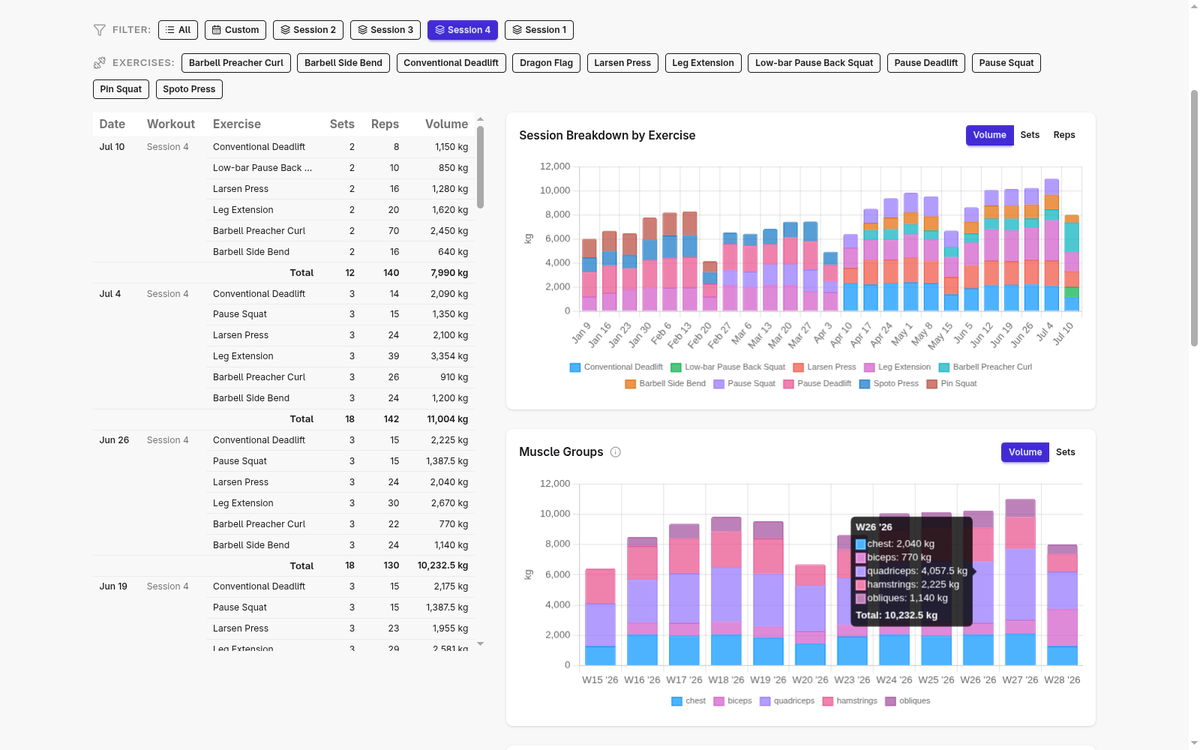Toggle the Session 4 filter off

[462, 30]
